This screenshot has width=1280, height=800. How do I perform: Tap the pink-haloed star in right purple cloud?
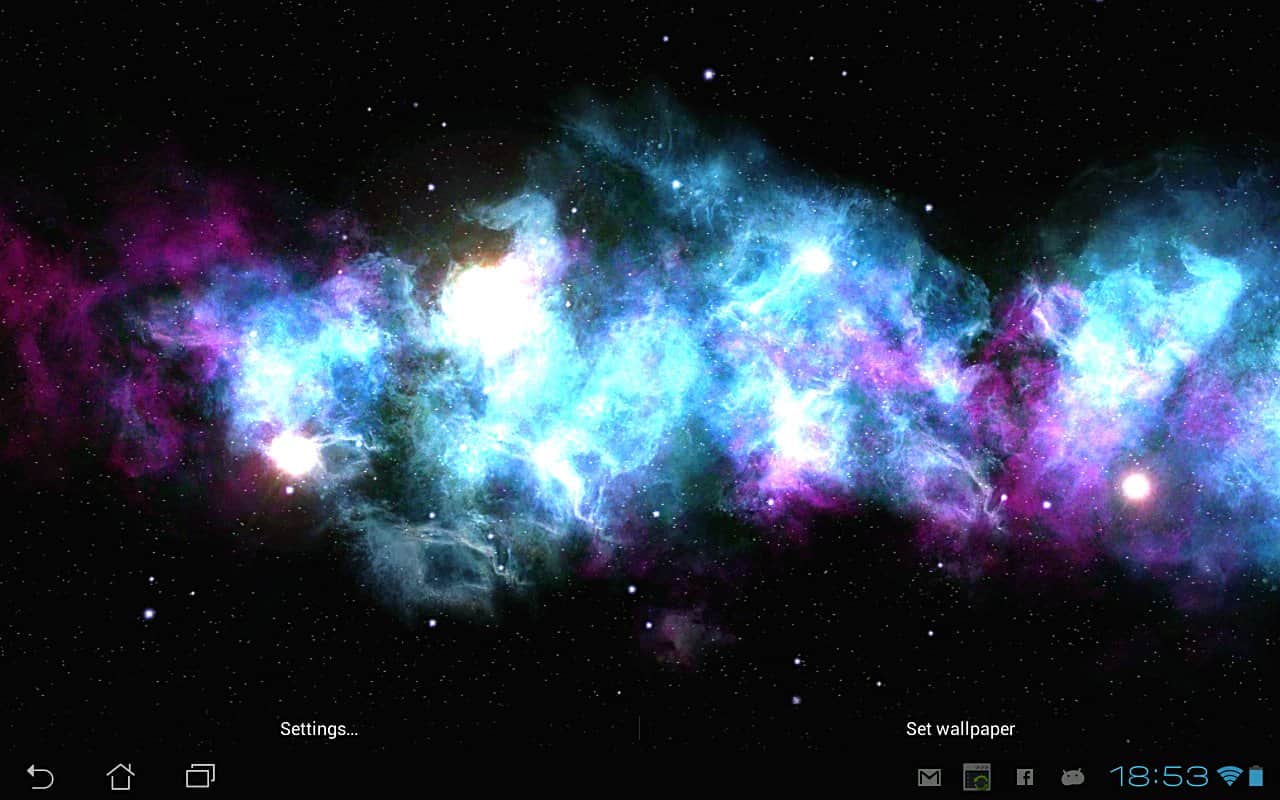pyautogui.click(x=1136, y=487)
